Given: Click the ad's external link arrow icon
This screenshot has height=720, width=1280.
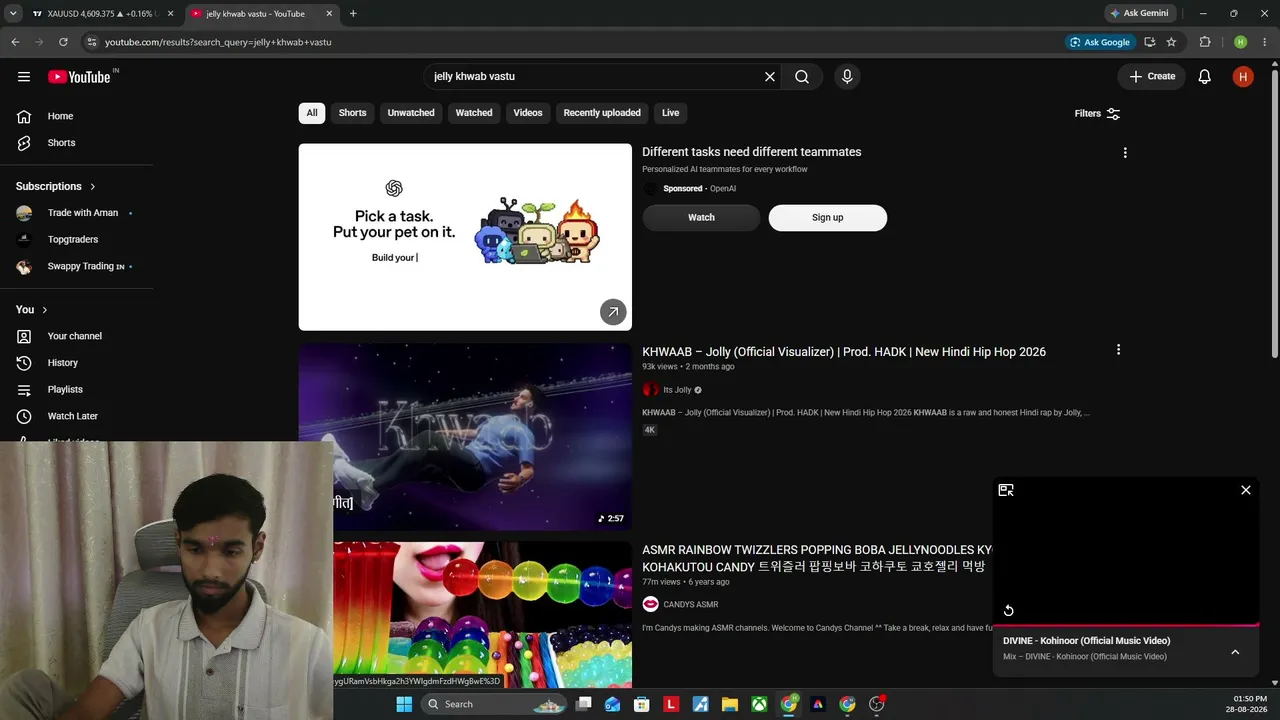Looking at the screenshot, I should 613,312.
